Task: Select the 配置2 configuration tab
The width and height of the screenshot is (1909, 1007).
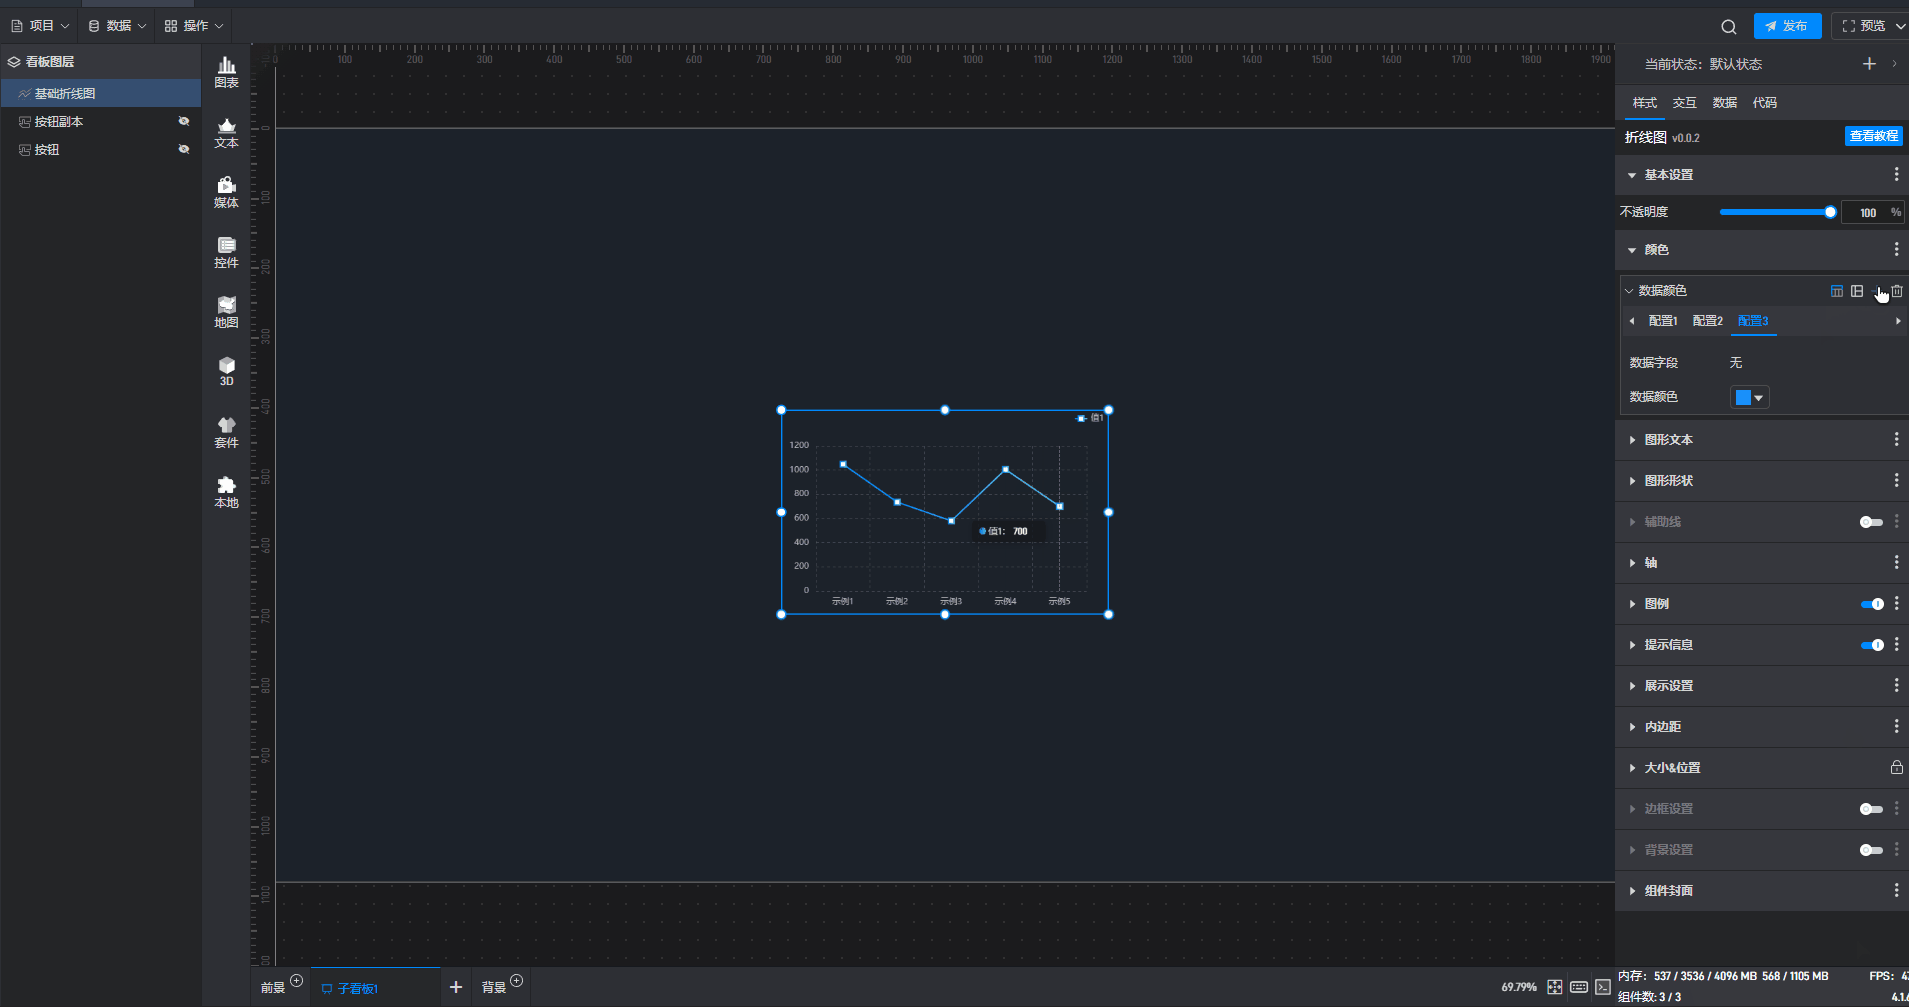Action: 1707,321
